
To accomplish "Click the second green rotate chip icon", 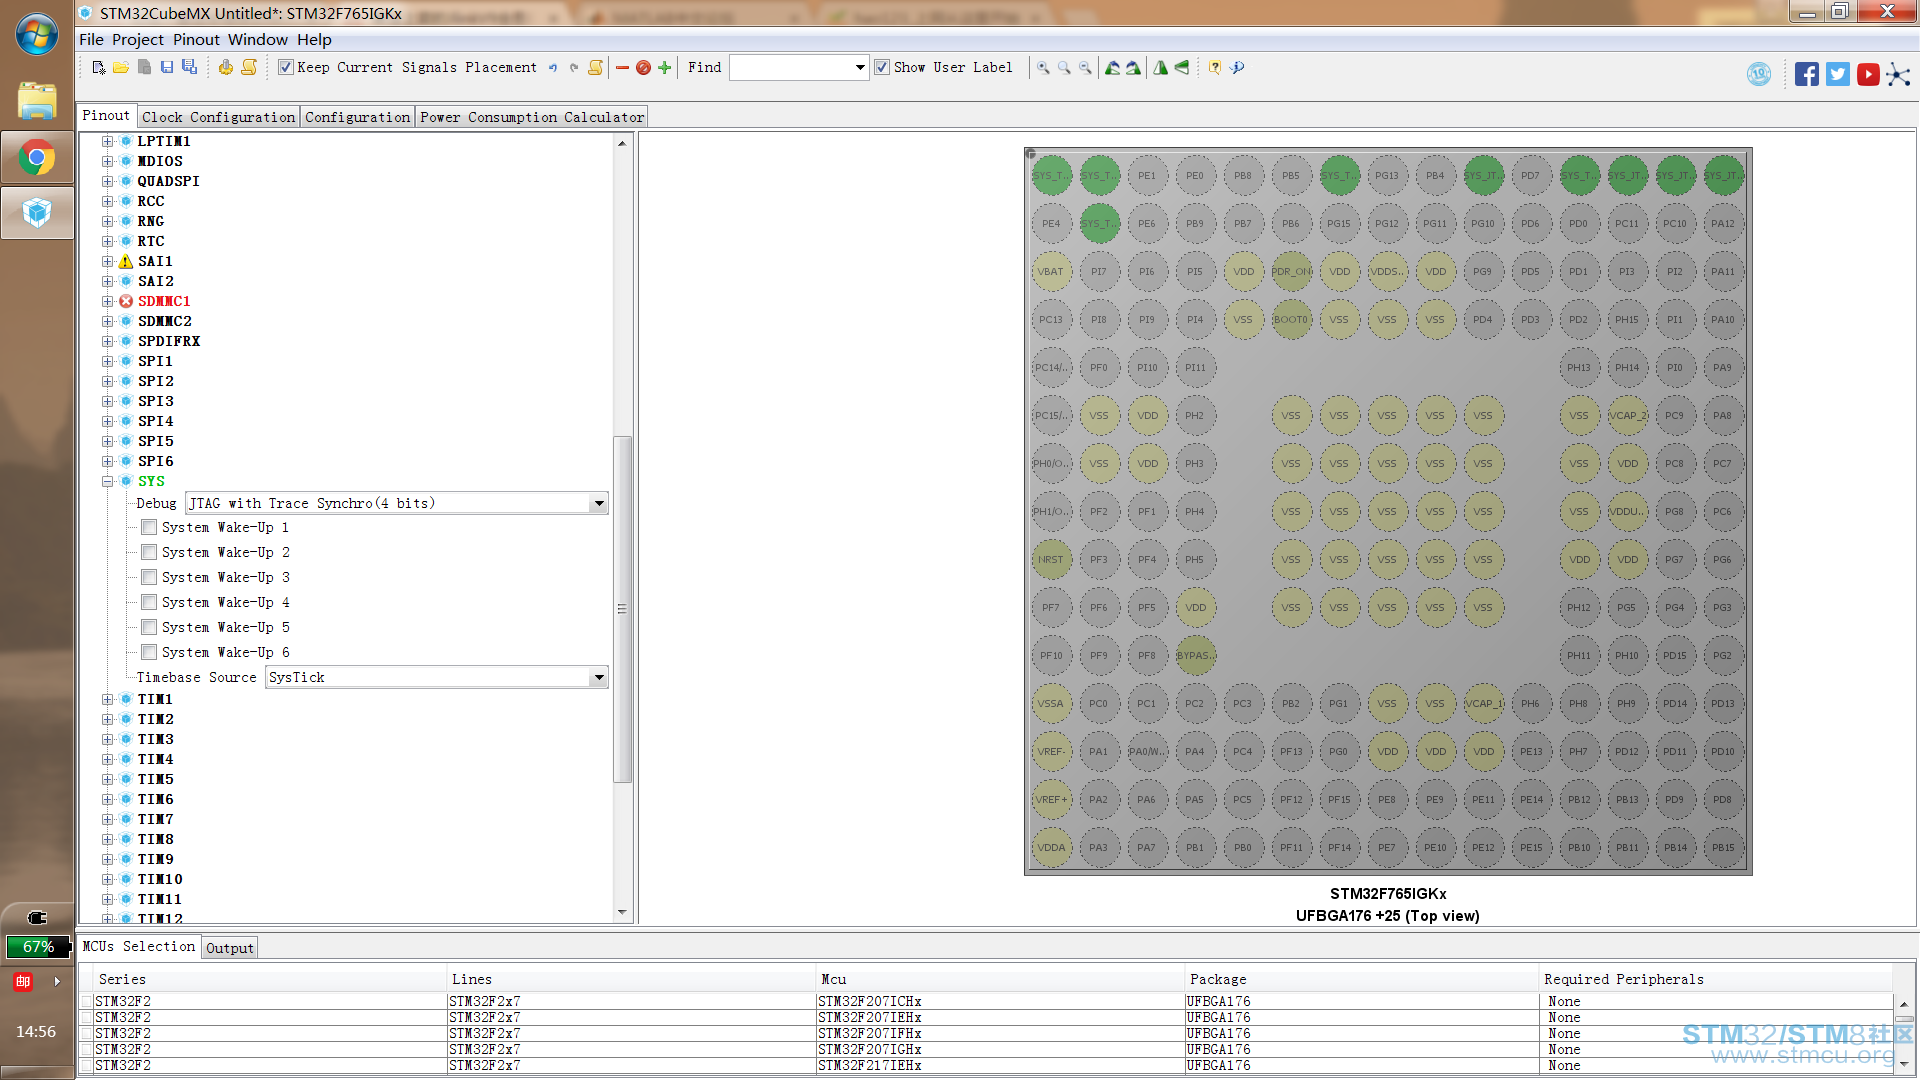I will [x=1133, y=67].
